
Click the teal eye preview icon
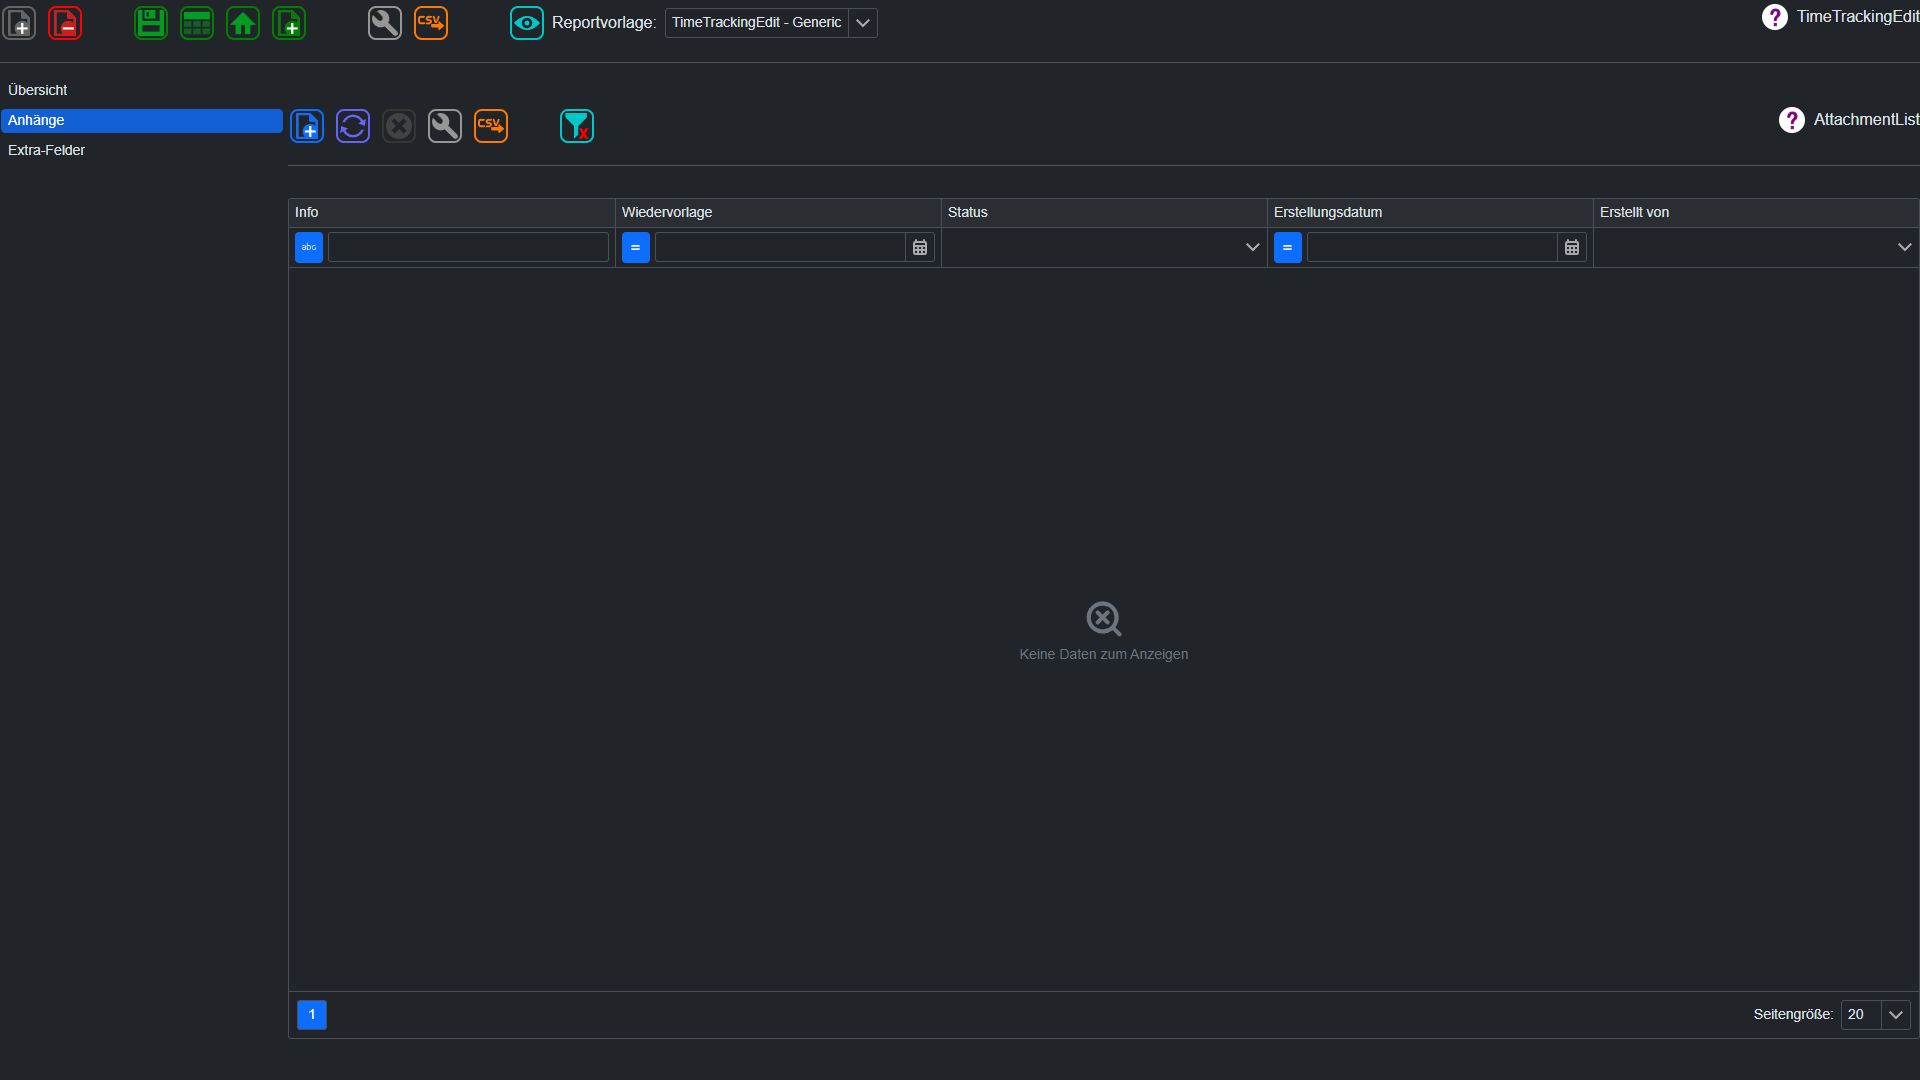coord(527,23)
